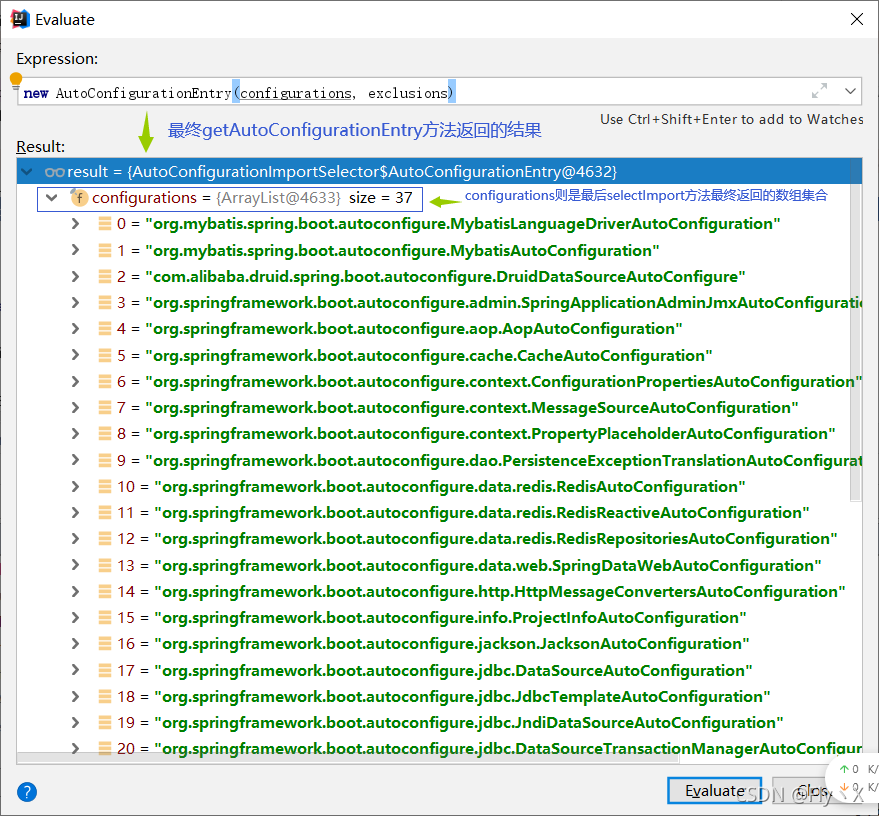Image resolution: width=879 pixels, height=816 pixels.
Task: Select row 6 ConfigurationPropertiesAutoConfiguration
Action: 439,382
